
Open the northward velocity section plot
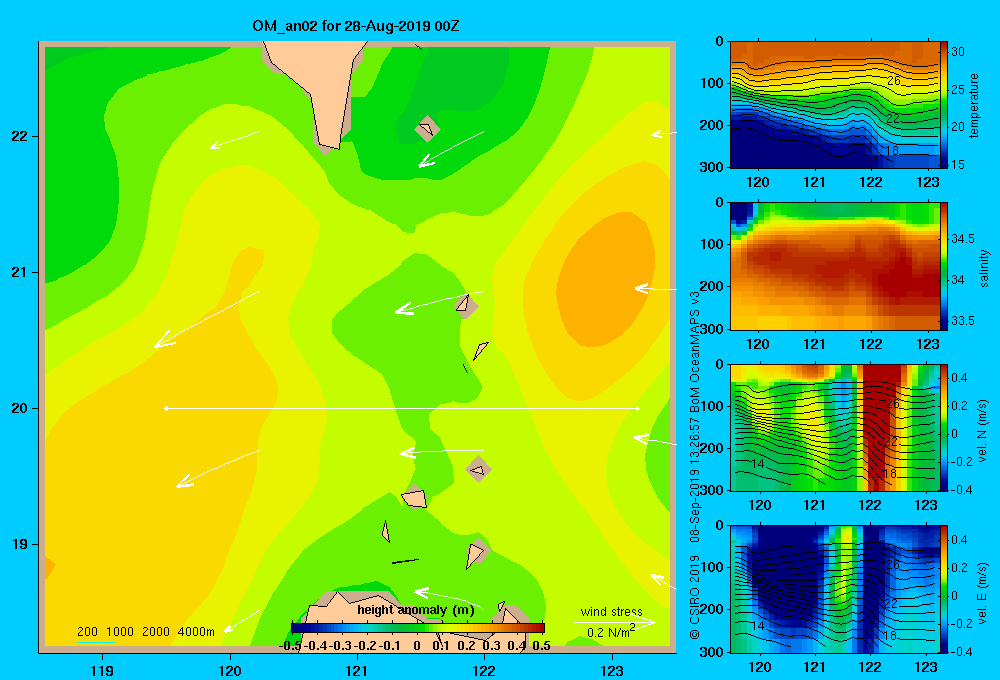[x=835, y=427]
